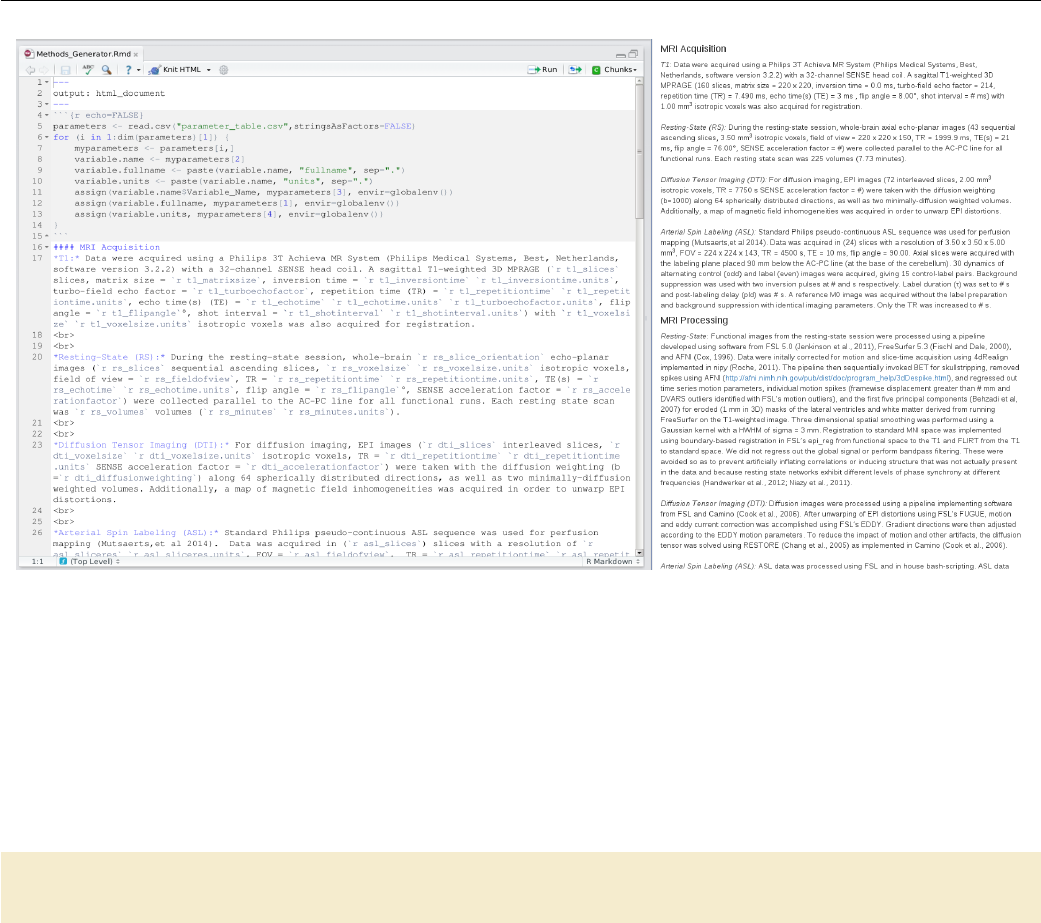Minimize the source editor pane
Screen dimensions: 1041x923
[x=620, y=54]
